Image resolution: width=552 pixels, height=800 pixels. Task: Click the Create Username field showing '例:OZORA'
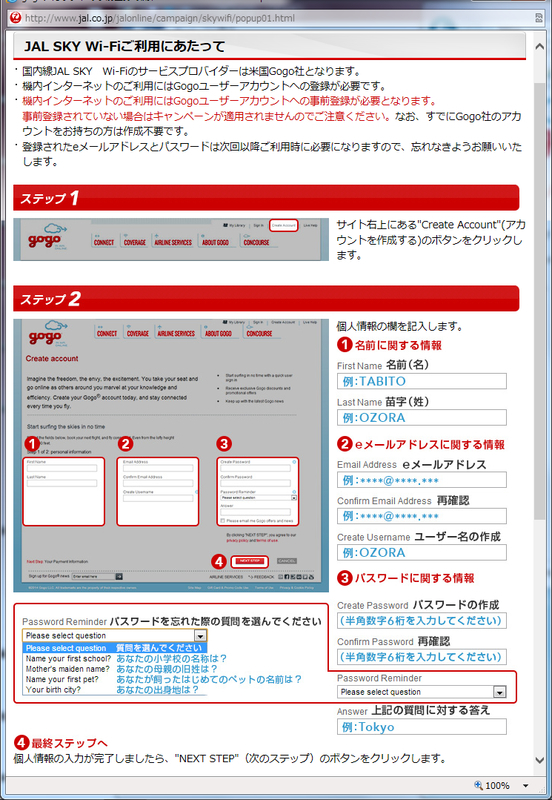421,552
